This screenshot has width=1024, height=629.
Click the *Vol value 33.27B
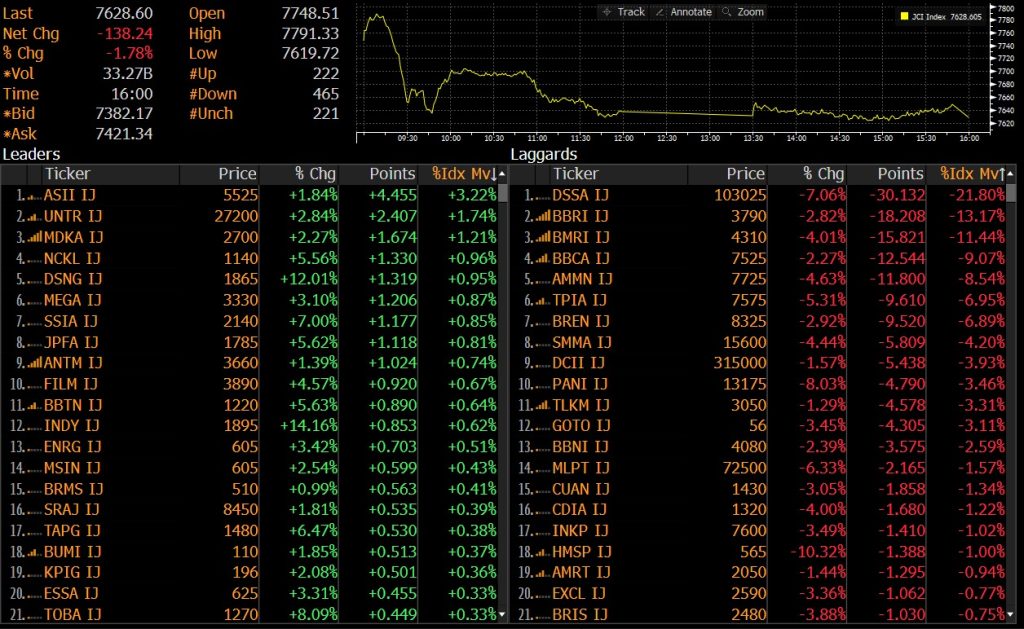pyautogui.click(x=127, y=74)
